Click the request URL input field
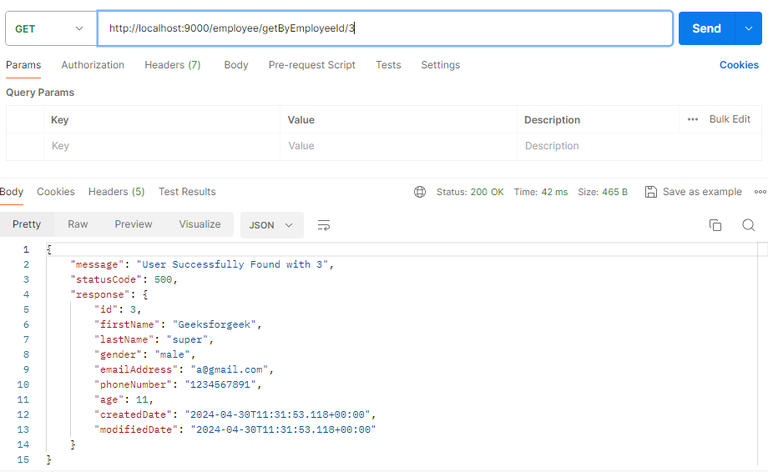Image resolution: width=768 pixels, height=472 pixels. (x=385, y=29)
